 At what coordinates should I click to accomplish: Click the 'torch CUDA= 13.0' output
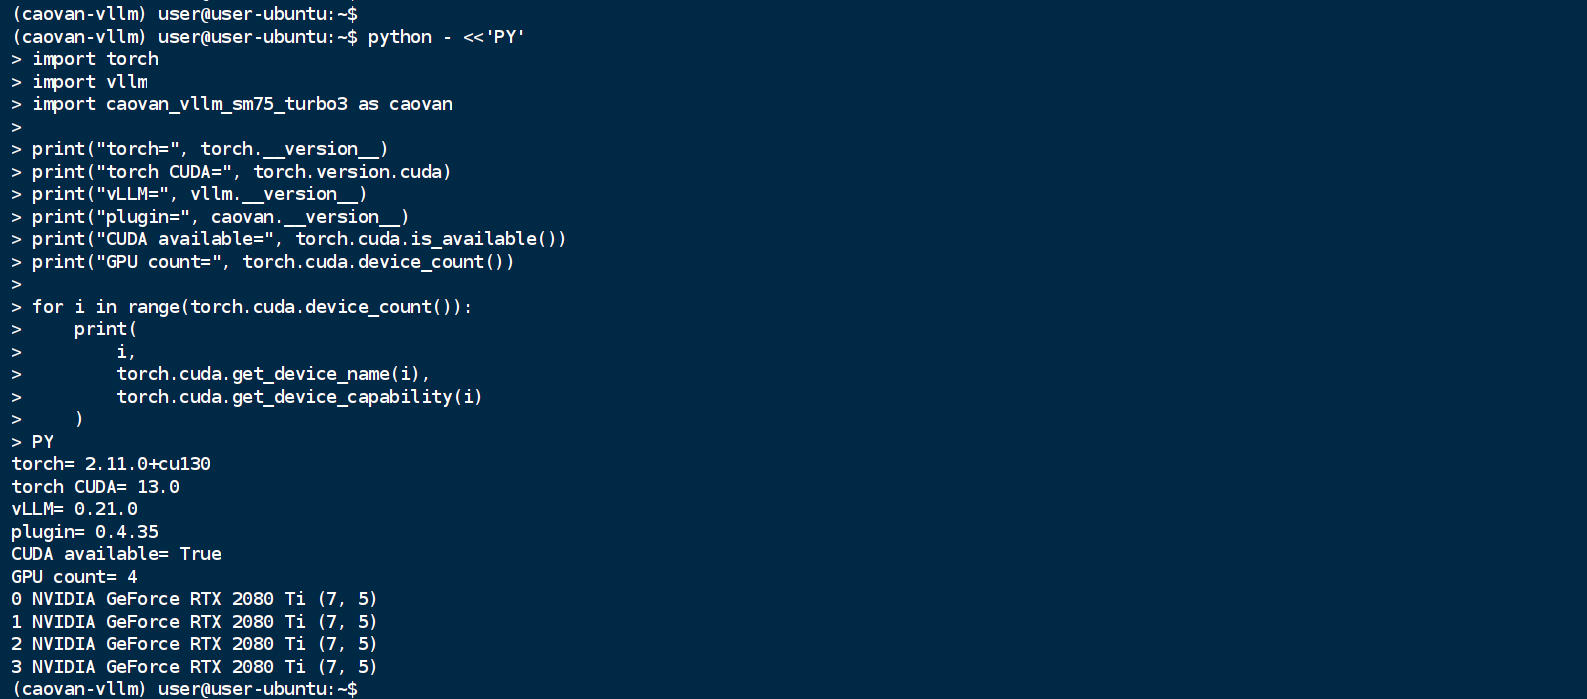click(95, 487)
